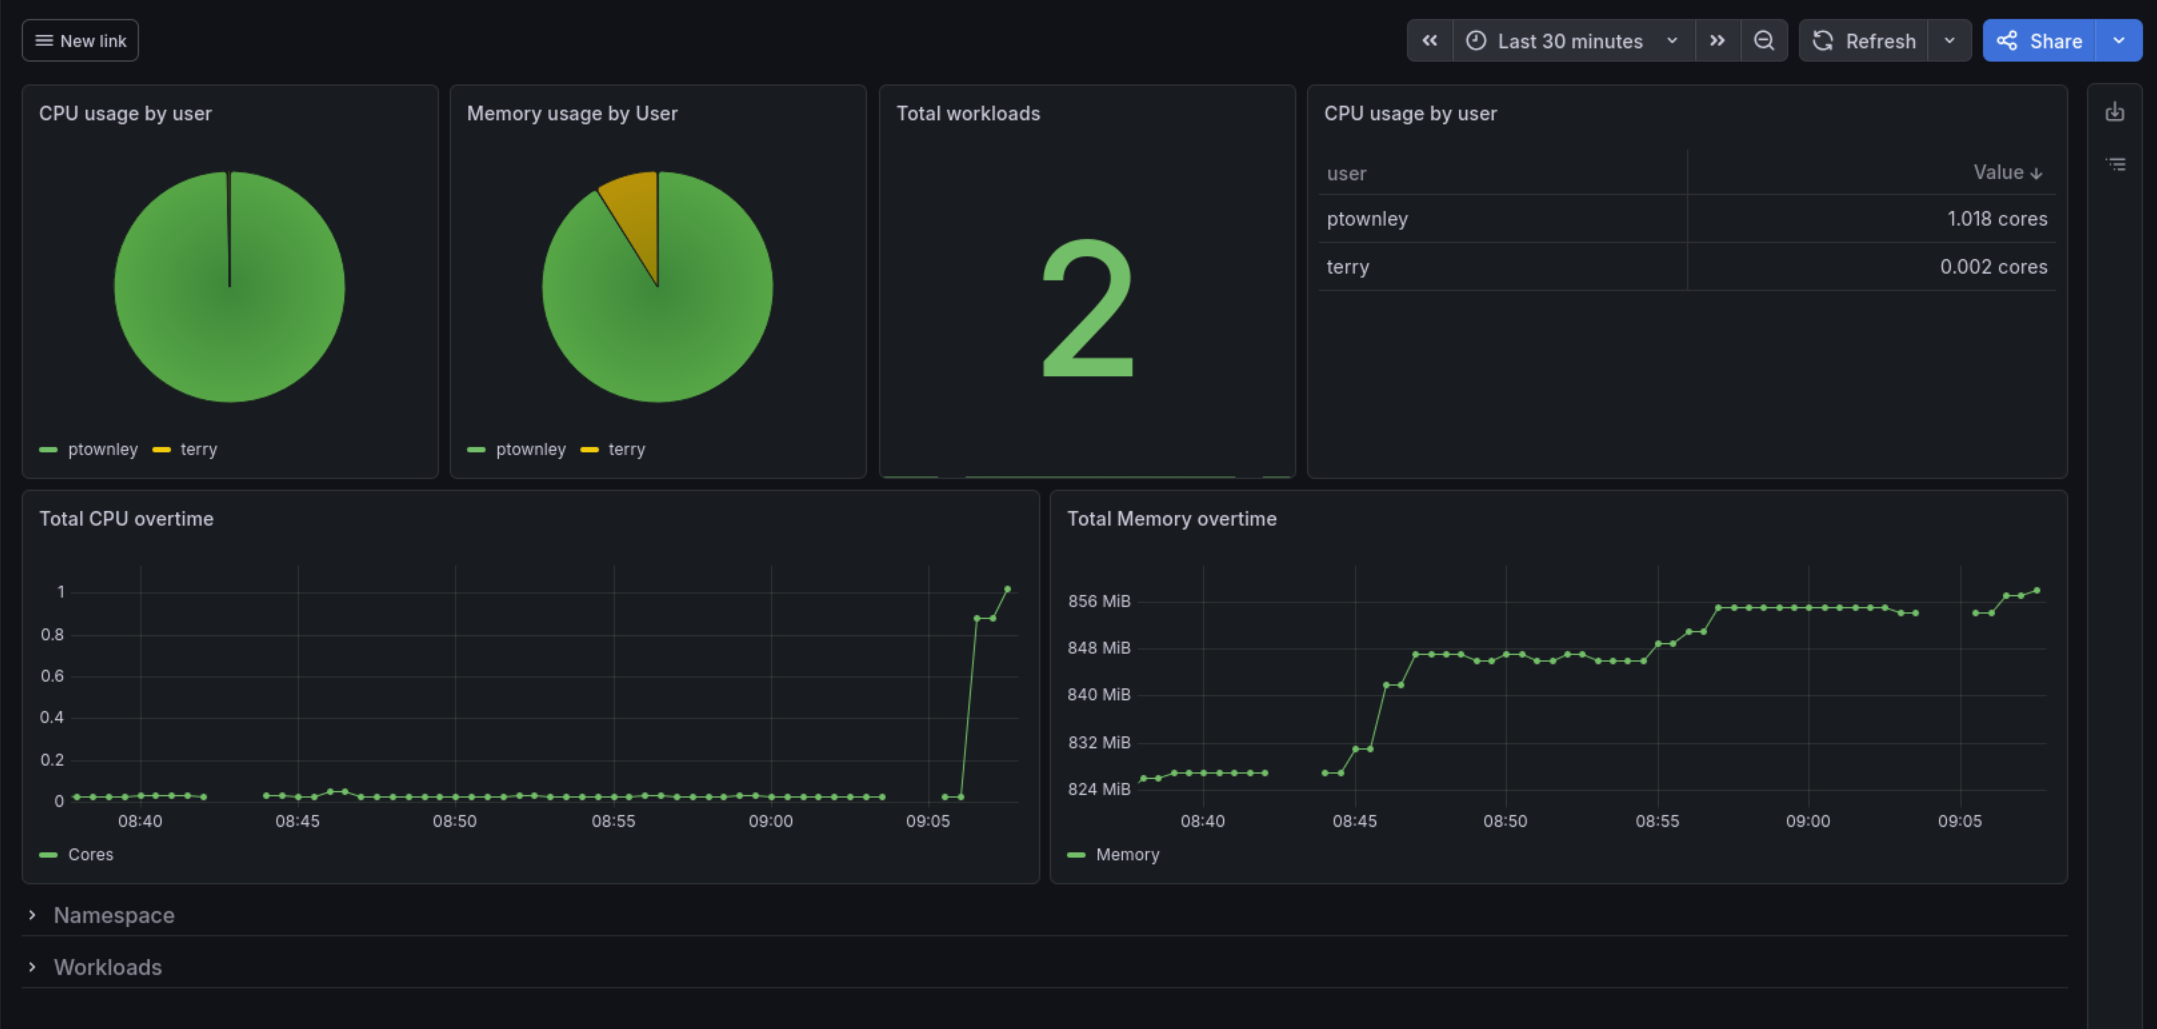The height and width of the screenshot is (1029, 2157).
Task: Click the Refresh button
Action: pos(1864,41)
